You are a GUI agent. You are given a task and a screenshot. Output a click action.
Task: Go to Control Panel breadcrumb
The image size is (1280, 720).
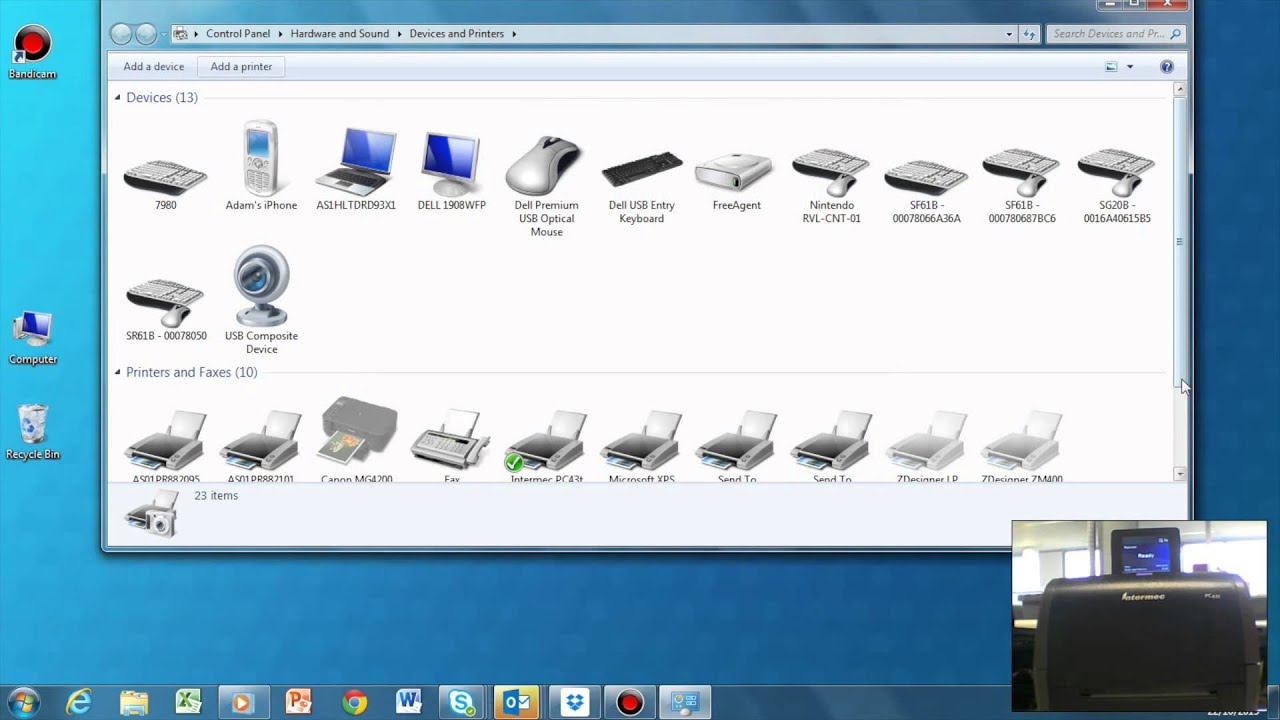[x=238, y=34]
